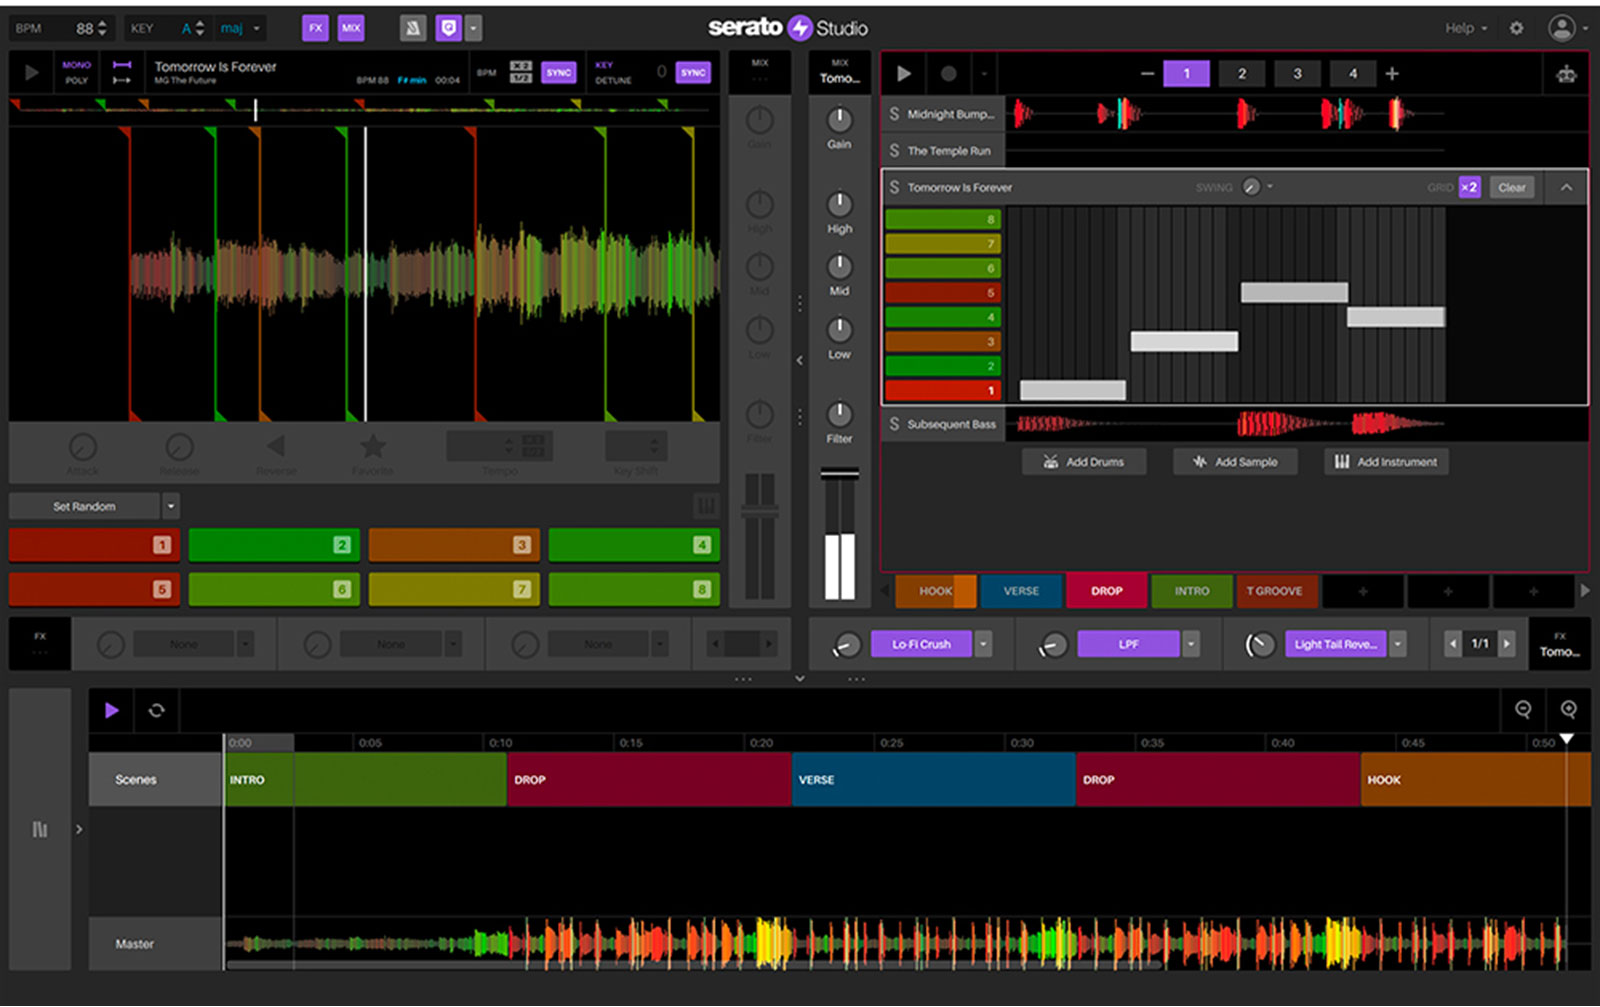This screenshot has height=1007, width=1600.
Task: Click Add Drums button
Action: pos(1084,462)
